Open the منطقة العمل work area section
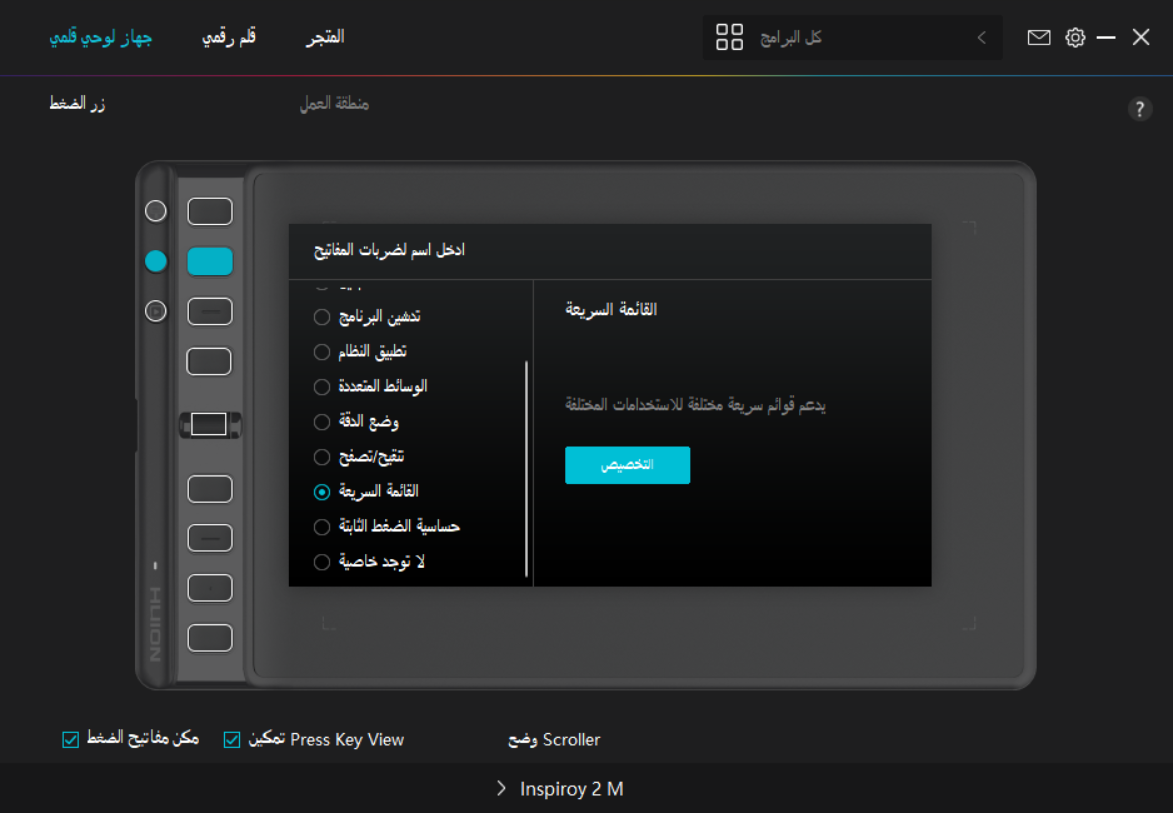Screen dimensions: 1173x813 (x=334, y=104)
